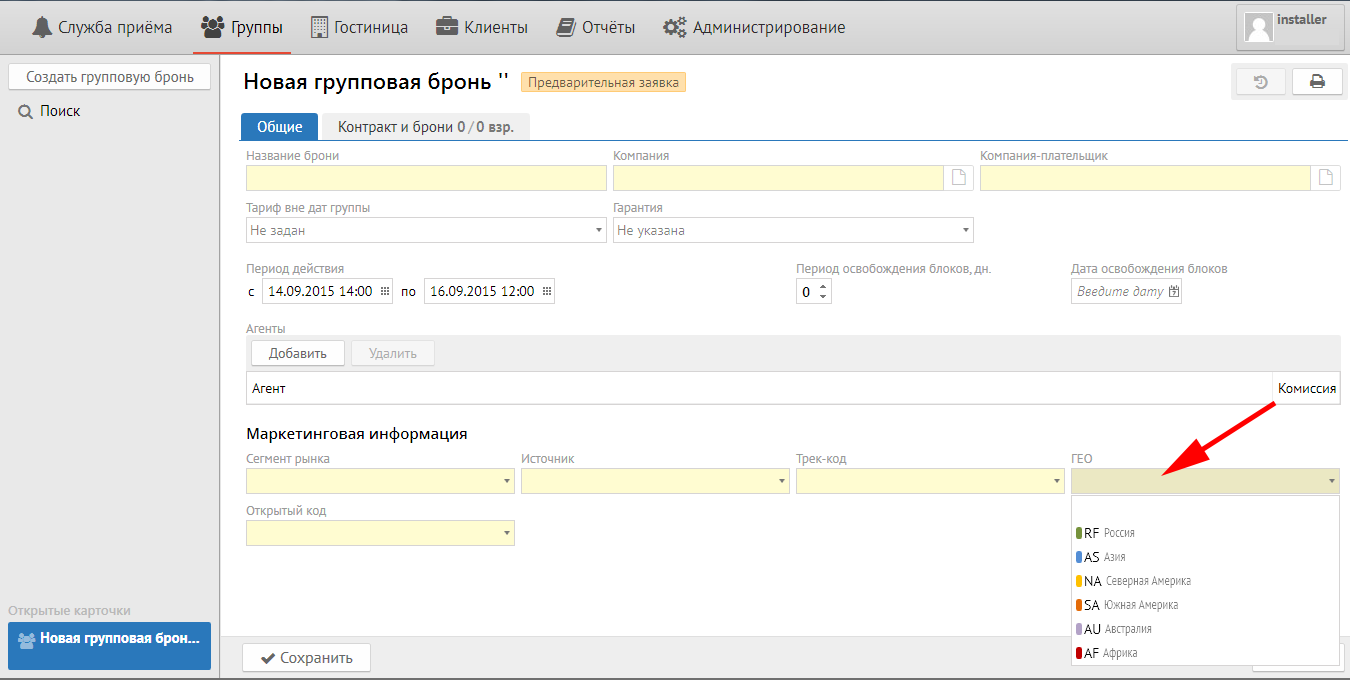Image resolution: width=1350 pixels, height=680 pixels.
Task: Click the history icon button
Action: (1261, 82)
